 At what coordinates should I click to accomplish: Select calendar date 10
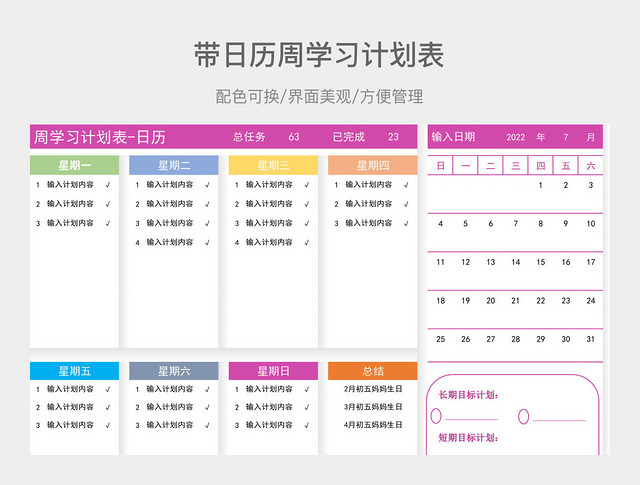pos(591,223)
